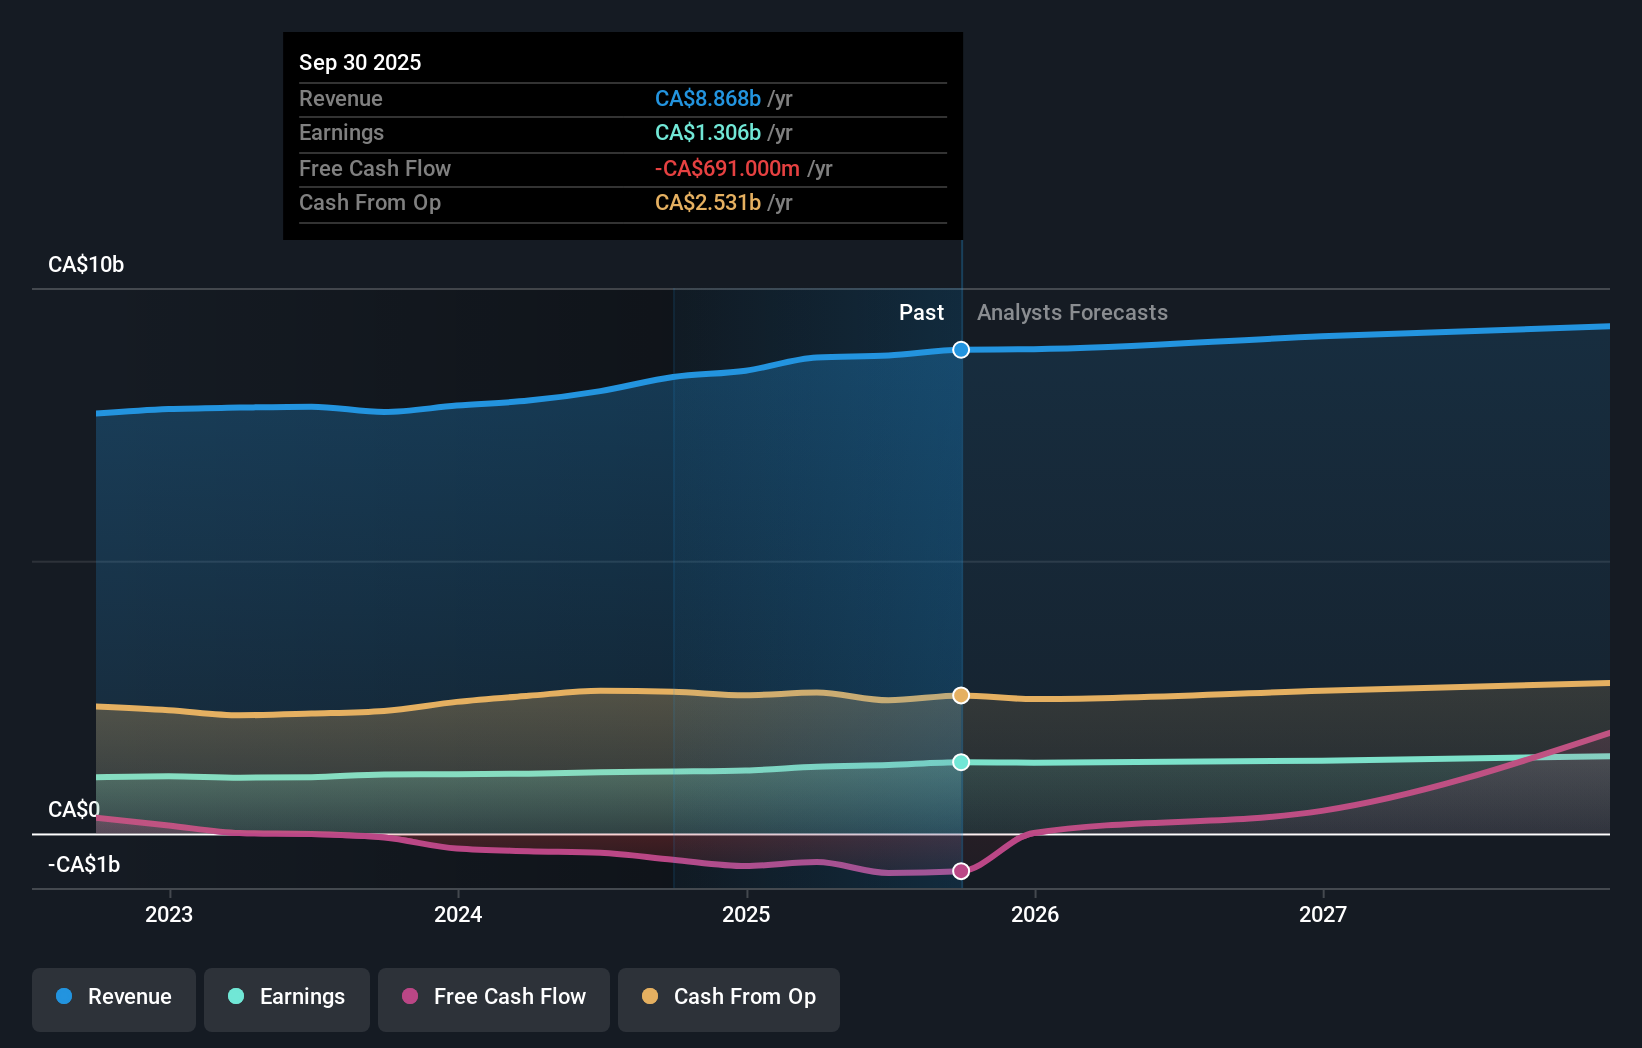This screenshot has height=1048, width=1642.
Task: Select the 2024 x-axis label
Action: click(458, 914)
